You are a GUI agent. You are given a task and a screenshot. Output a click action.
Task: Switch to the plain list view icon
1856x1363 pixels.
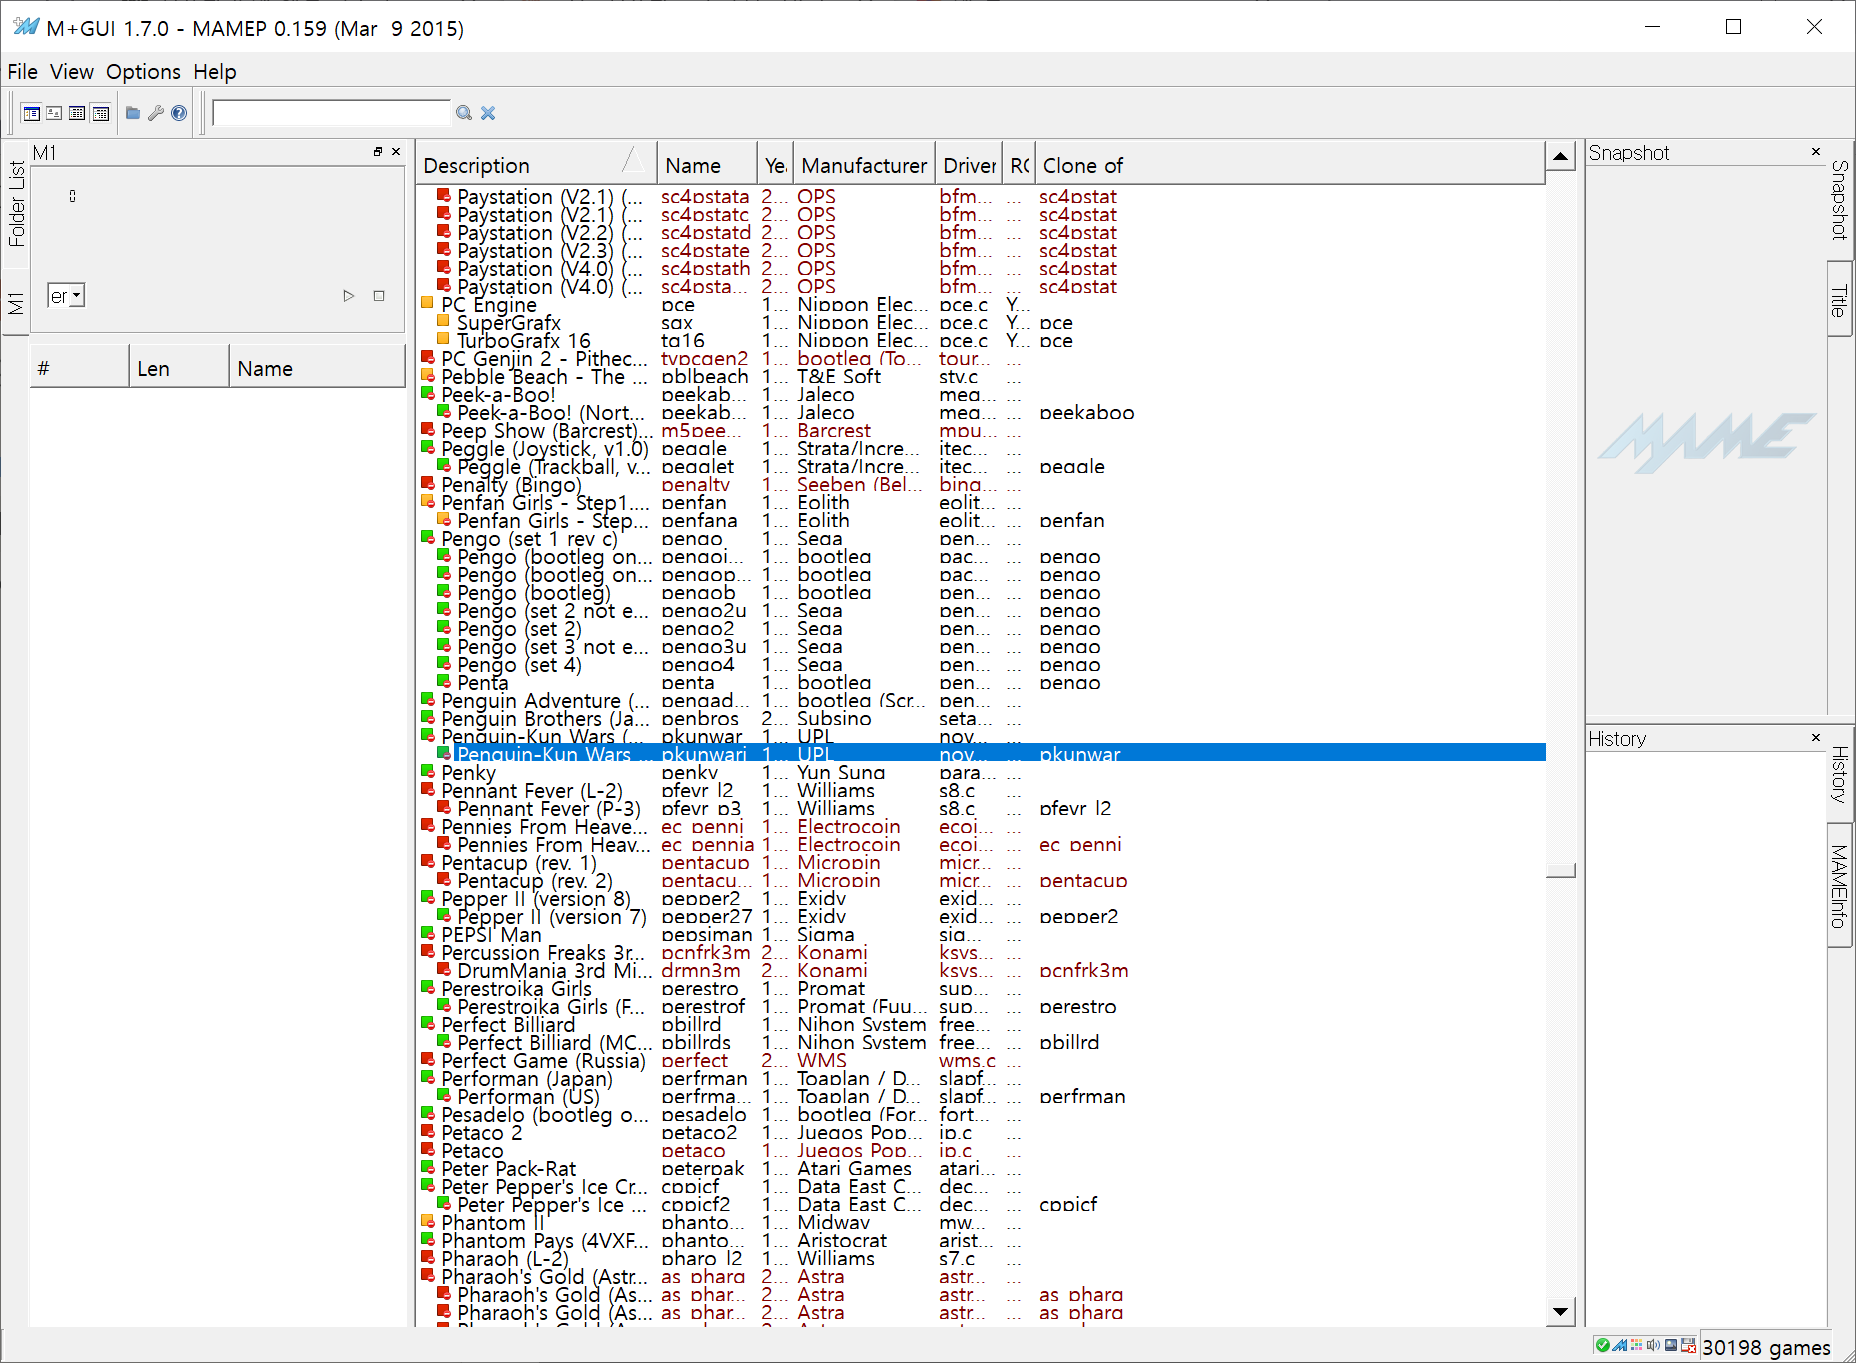pos(77,113)
